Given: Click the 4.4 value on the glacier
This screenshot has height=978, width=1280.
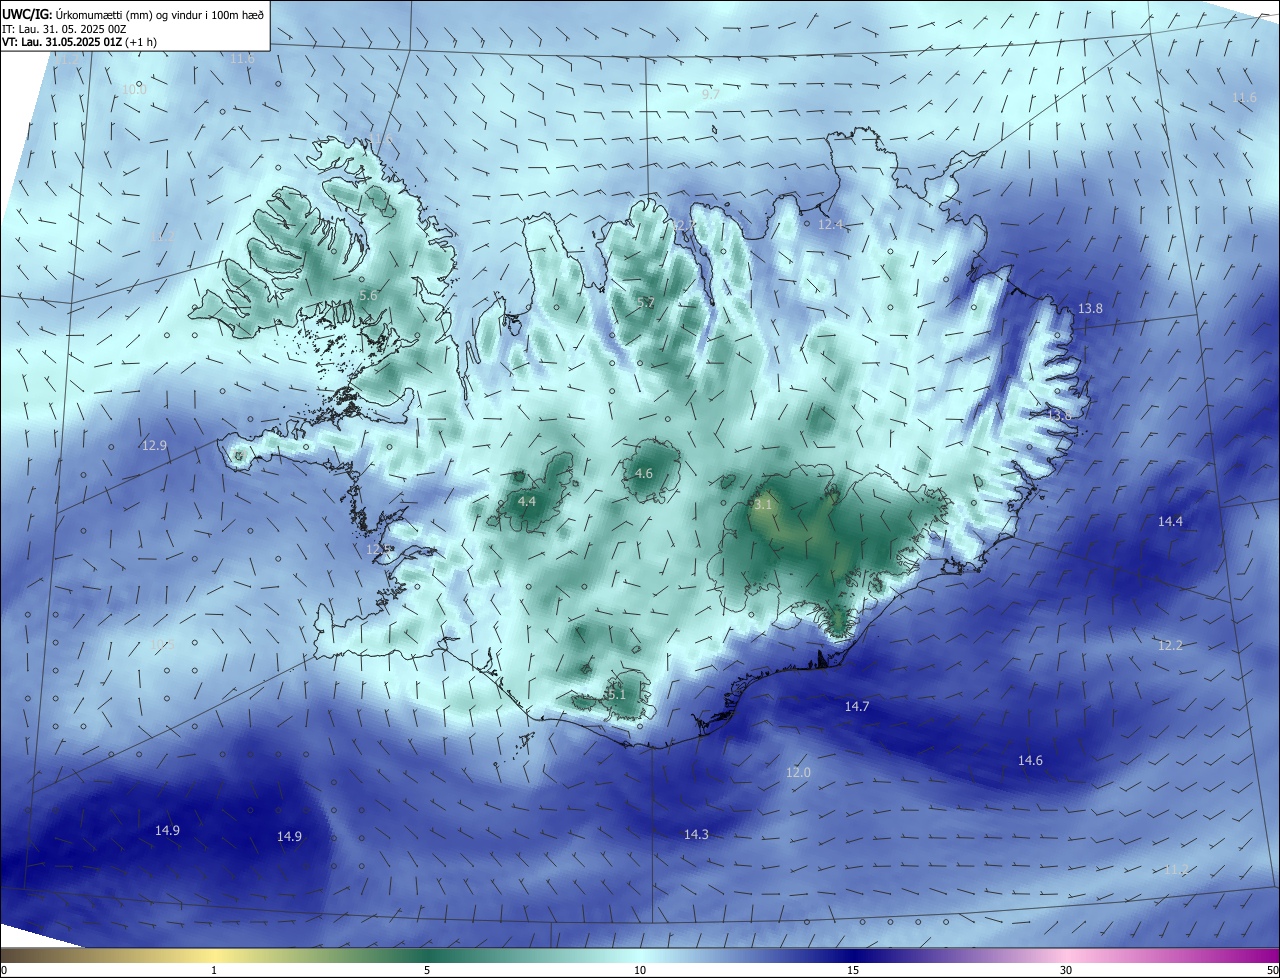Looking at the screenshot, I should pyautogui.click(x=527, y=501).
